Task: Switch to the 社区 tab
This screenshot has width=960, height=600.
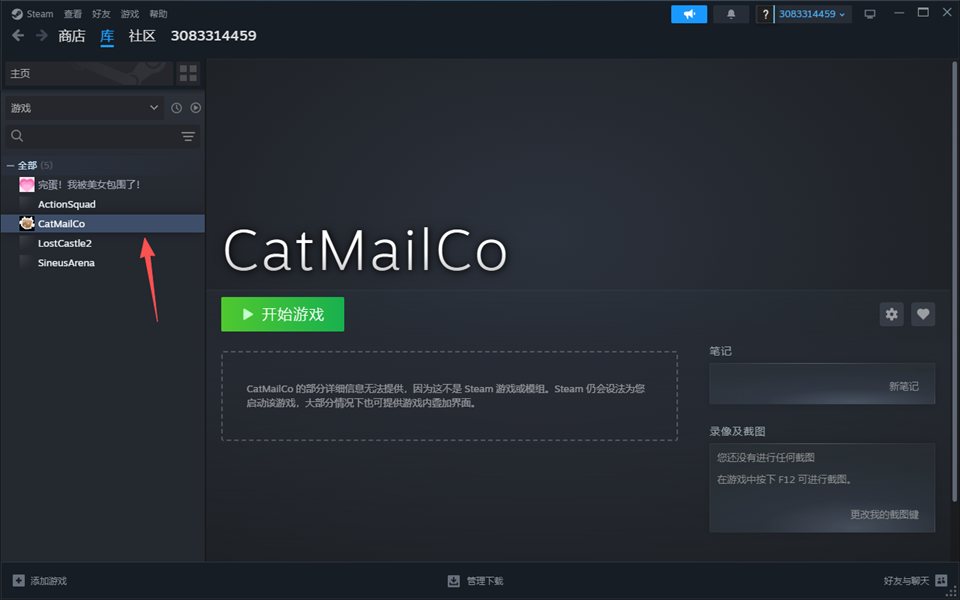Action: coord(142,36)
